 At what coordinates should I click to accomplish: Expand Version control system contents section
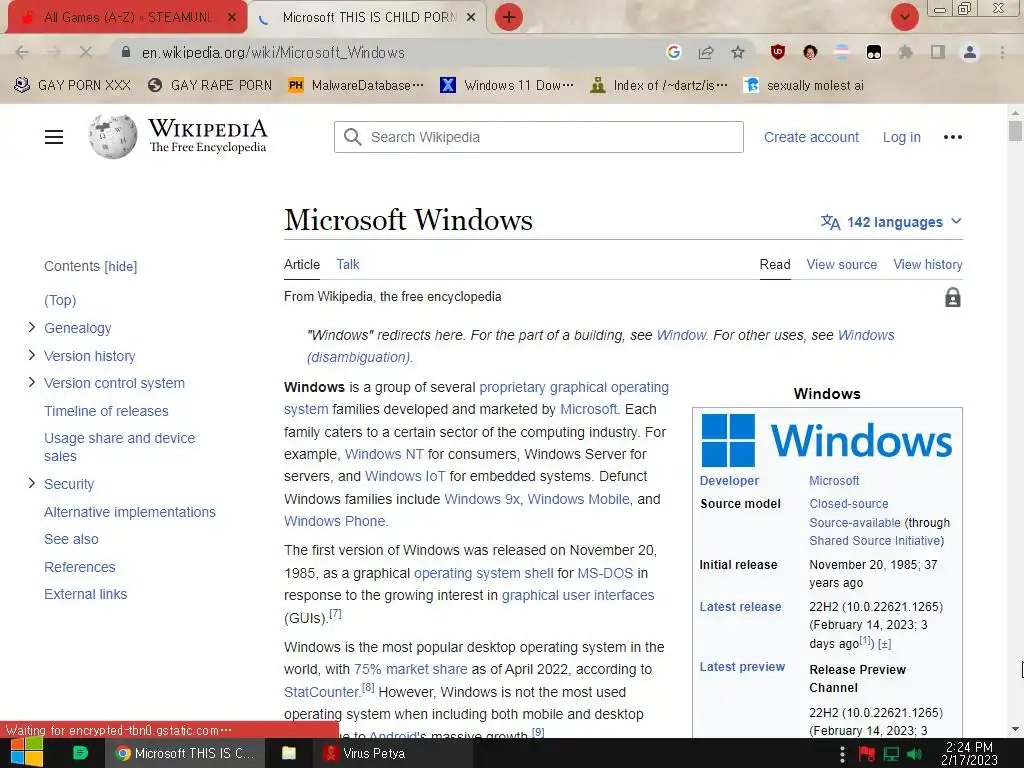(x=31, y=382)
